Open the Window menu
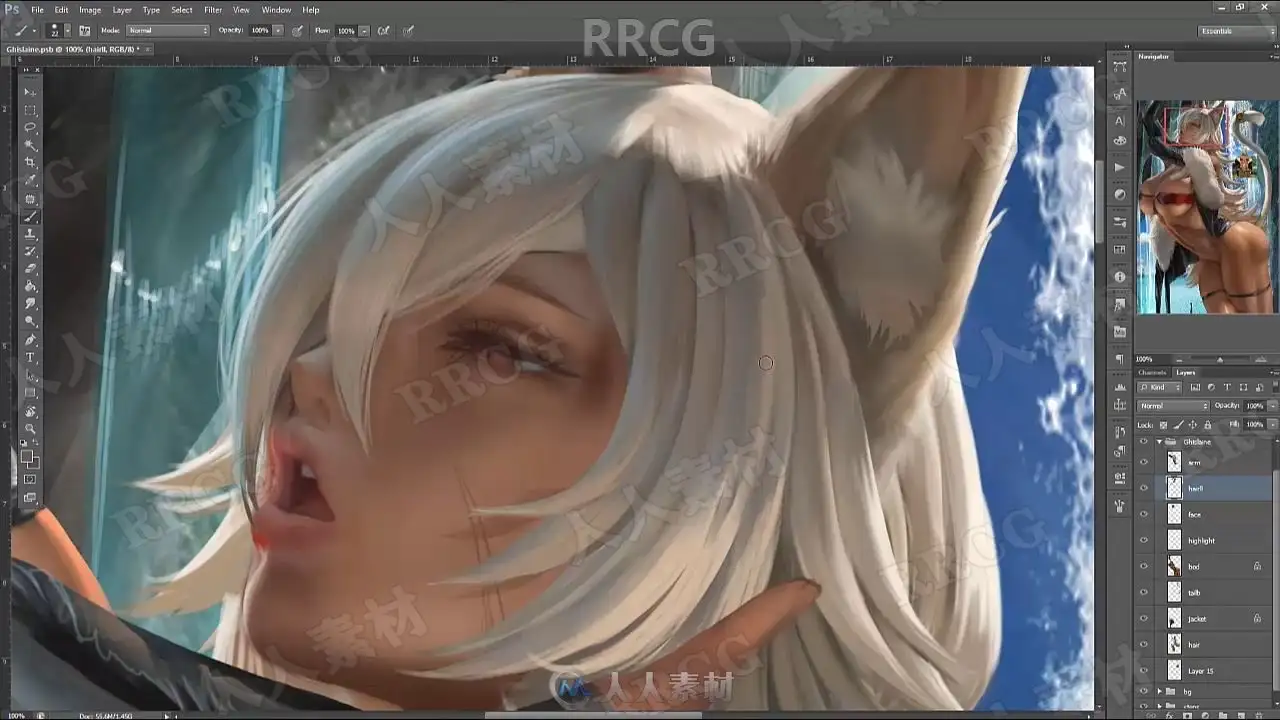The width and height of the screenshot is (1280, 720). (276, 10)
